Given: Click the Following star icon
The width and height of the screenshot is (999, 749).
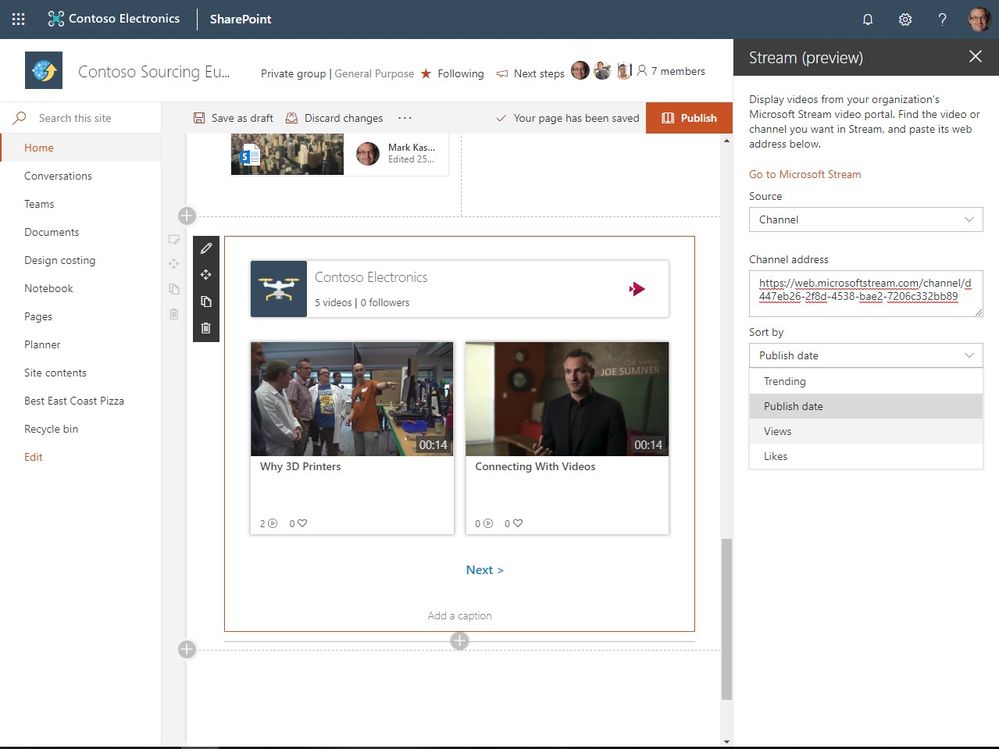Looking at the screenshot, I should coord(426,73).
